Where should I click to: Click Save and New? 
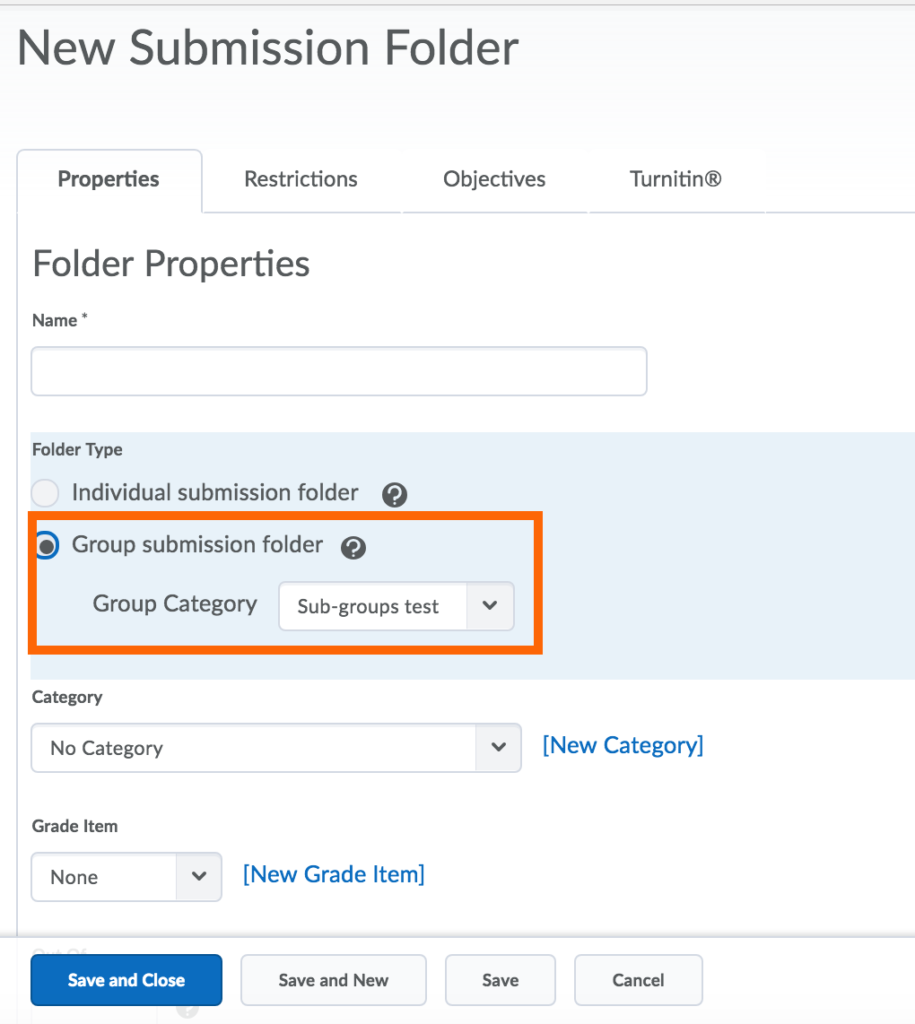pyautogui.click(x=333, y=980)
